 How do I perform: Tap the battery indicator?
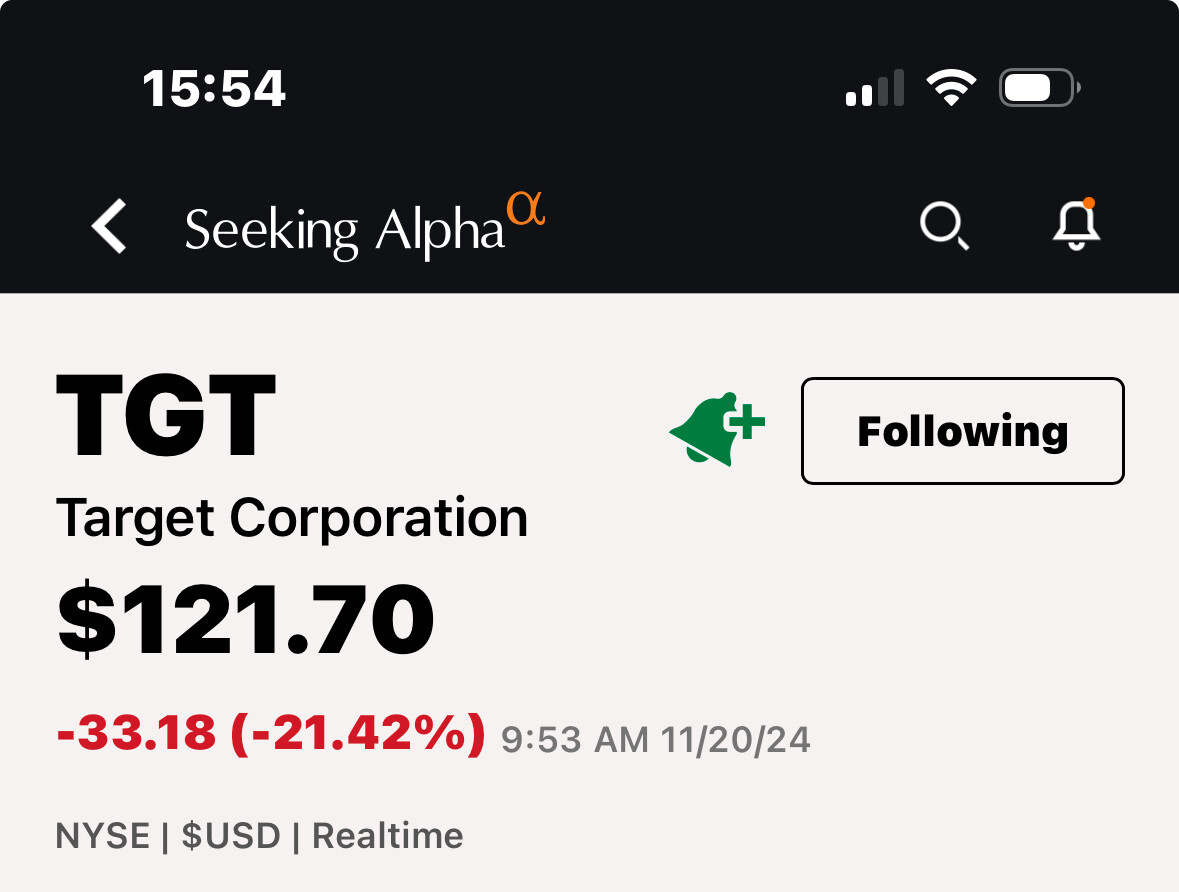coord(1040,88)
